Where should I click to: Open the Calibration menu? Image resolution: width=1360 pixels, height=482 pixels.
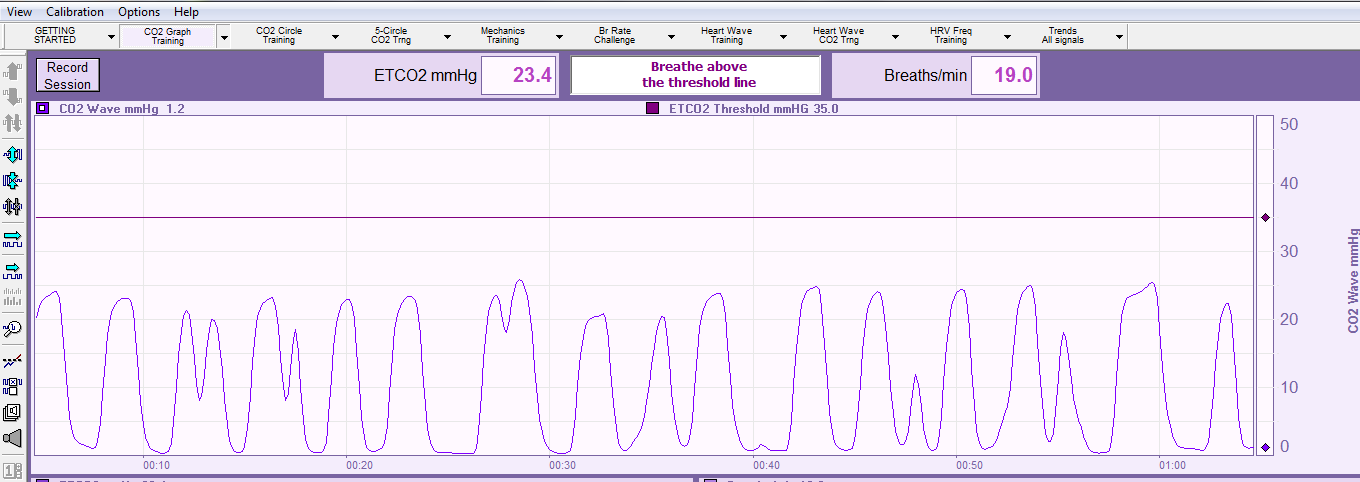(74, 12)
